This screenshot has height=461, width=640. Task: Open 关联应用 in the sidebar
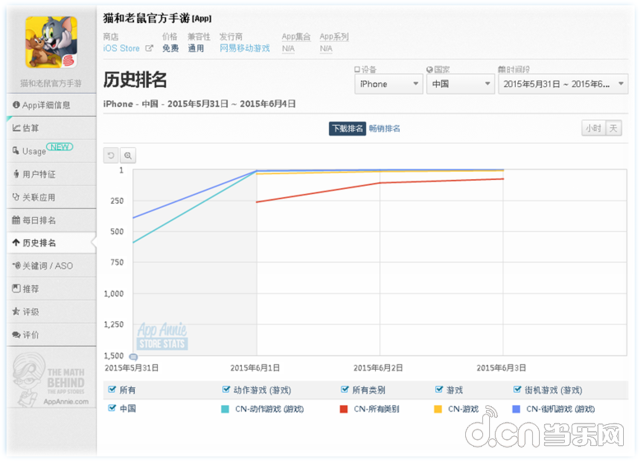click(52, 197)
